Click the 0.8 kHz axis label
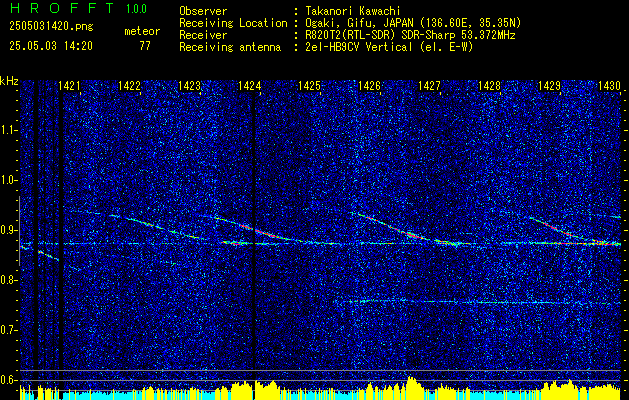The image size is (629, 400). click(x=9, y=280)
